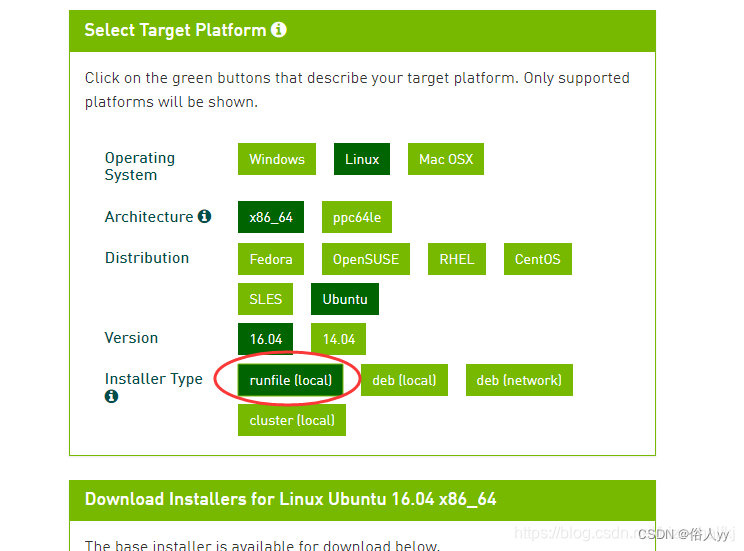744x551 pixels.
Task: Show the Architecture info tooltip icon
Action: pos(205,216)
